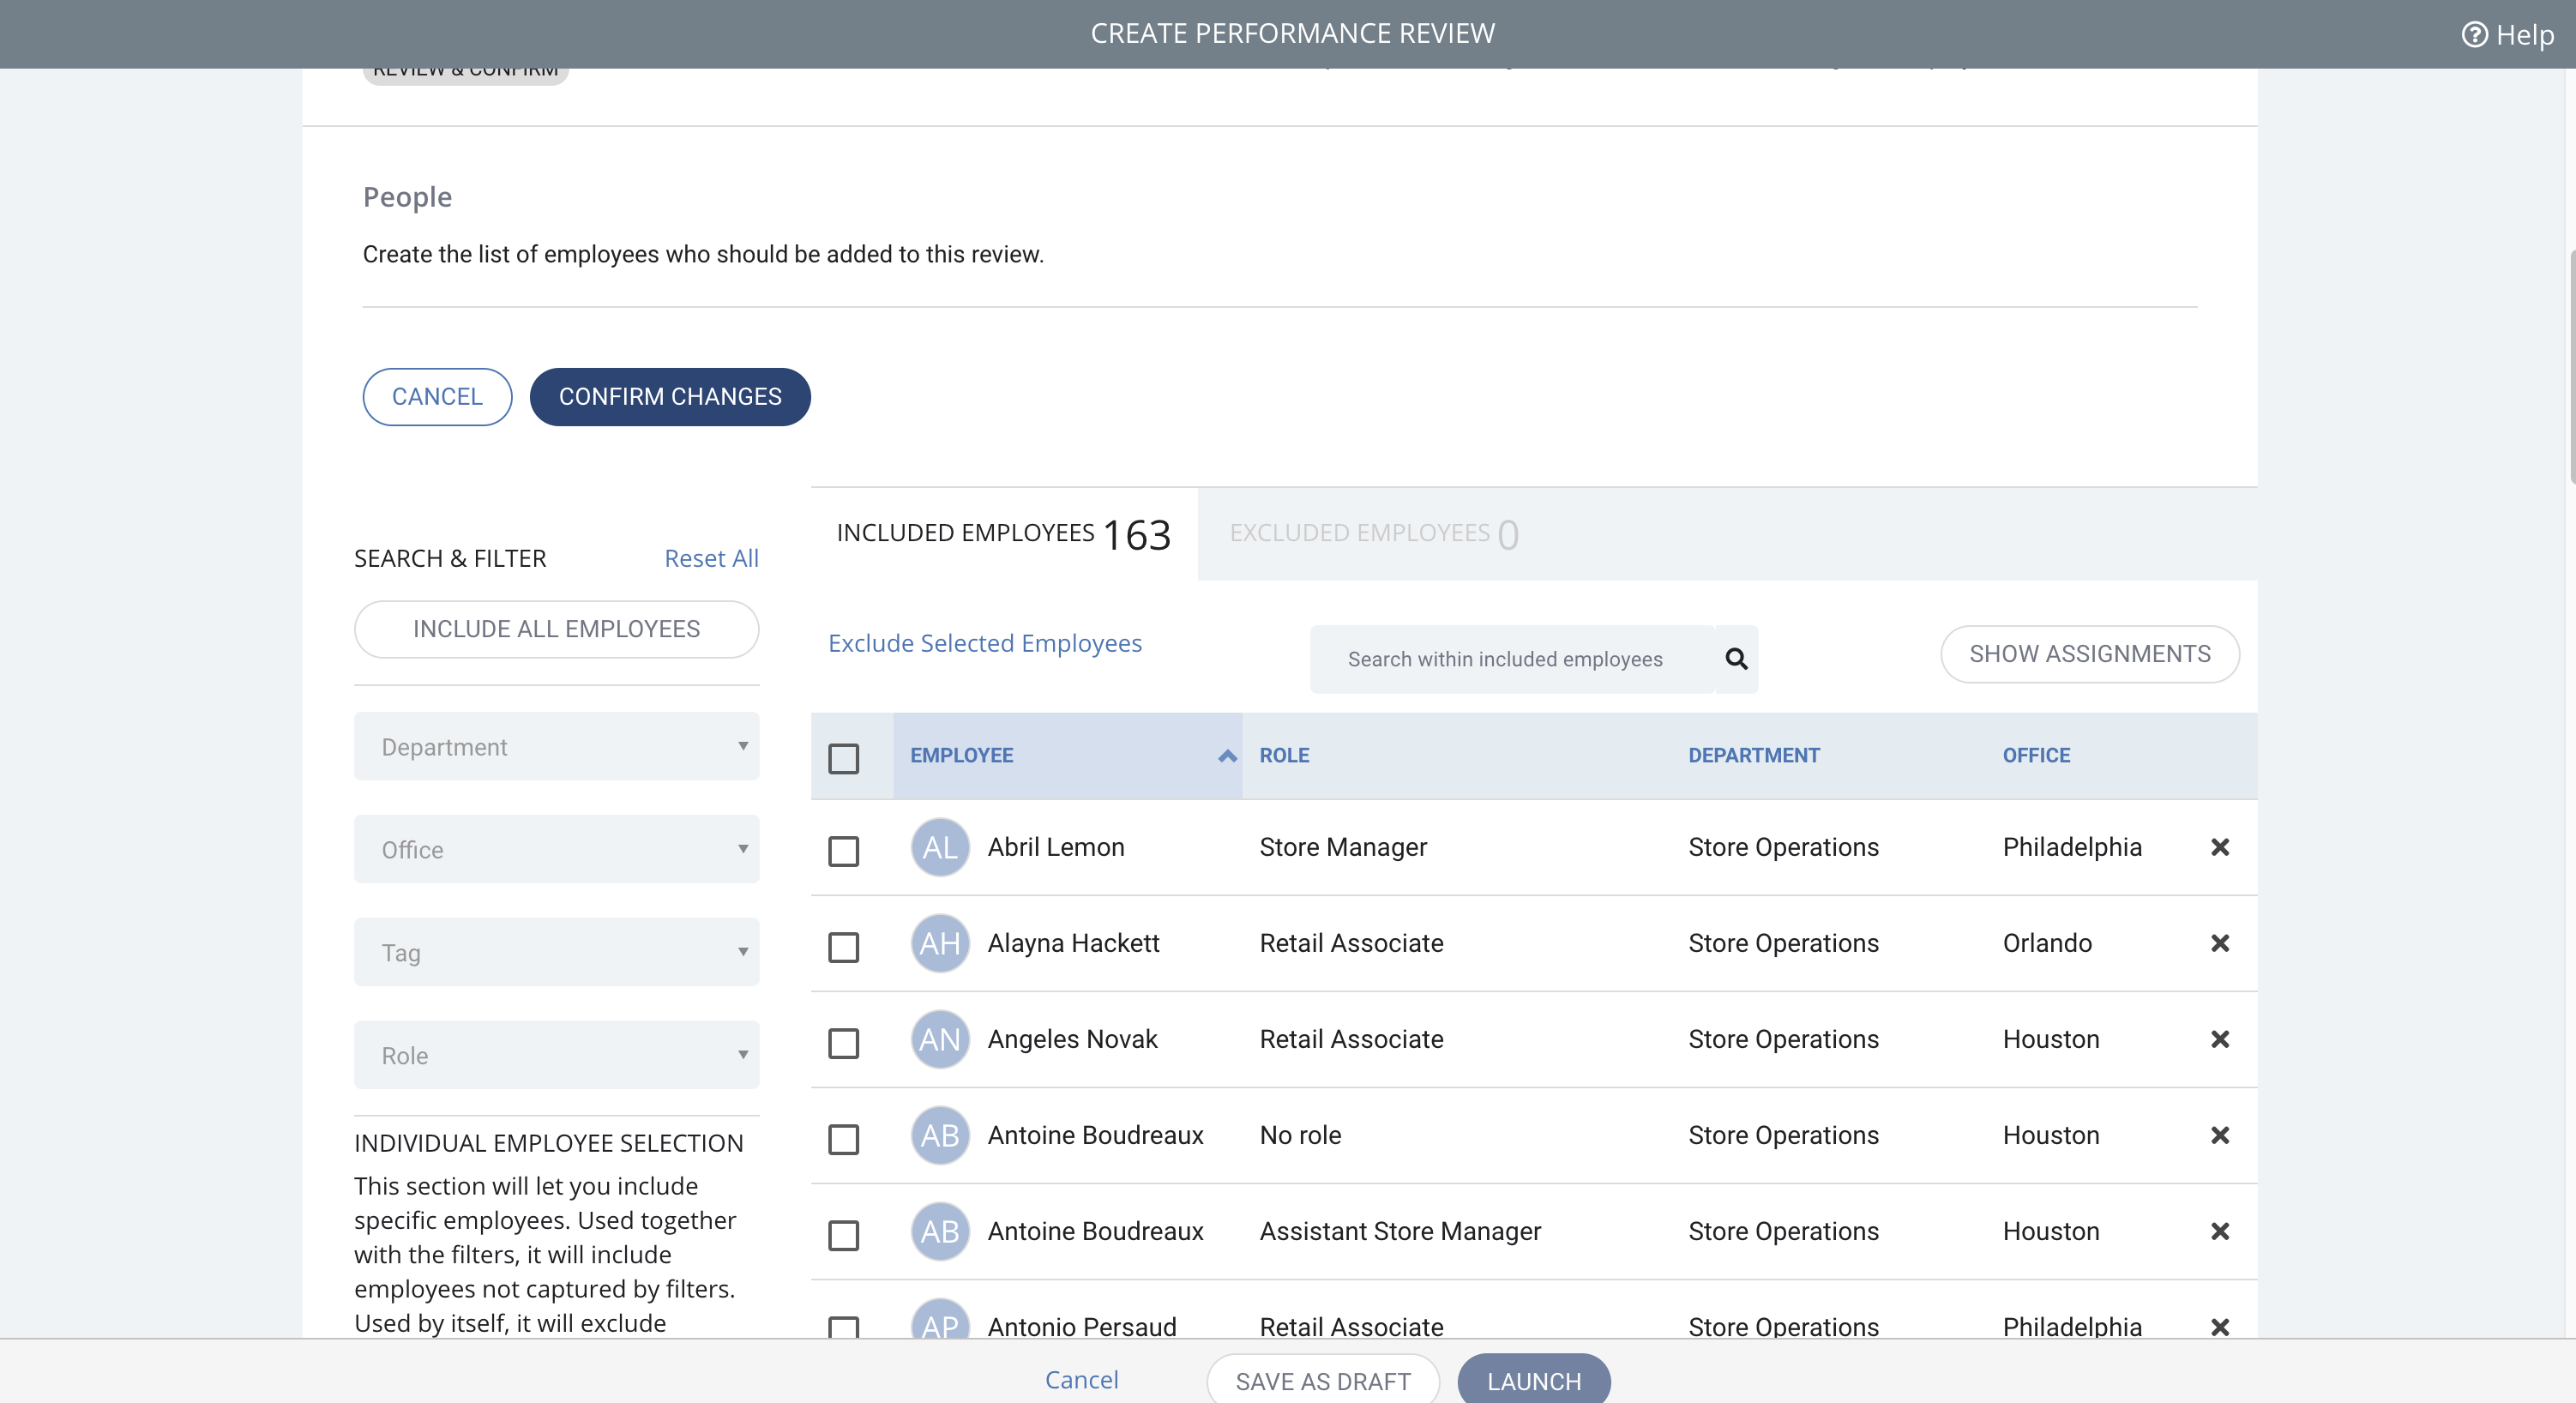Check the box for Antonio Persaud
This screenshot has height=1403, width=2576.
coord(843,1327)
